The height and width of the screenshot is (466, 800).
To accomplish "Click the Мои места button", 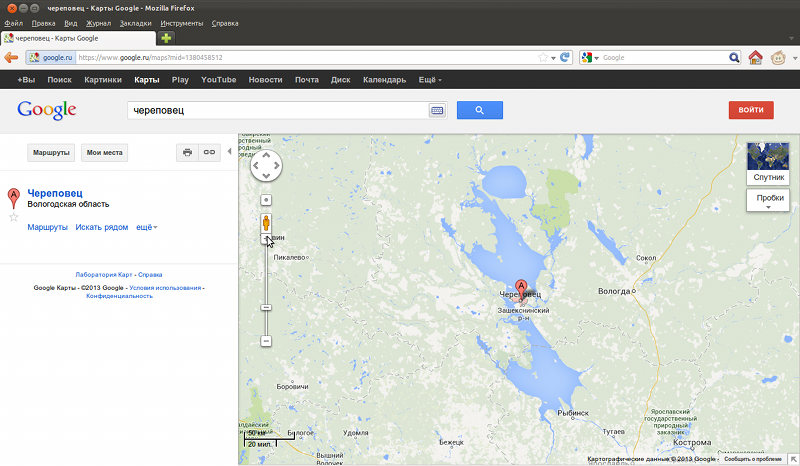I will click(105, 152).
